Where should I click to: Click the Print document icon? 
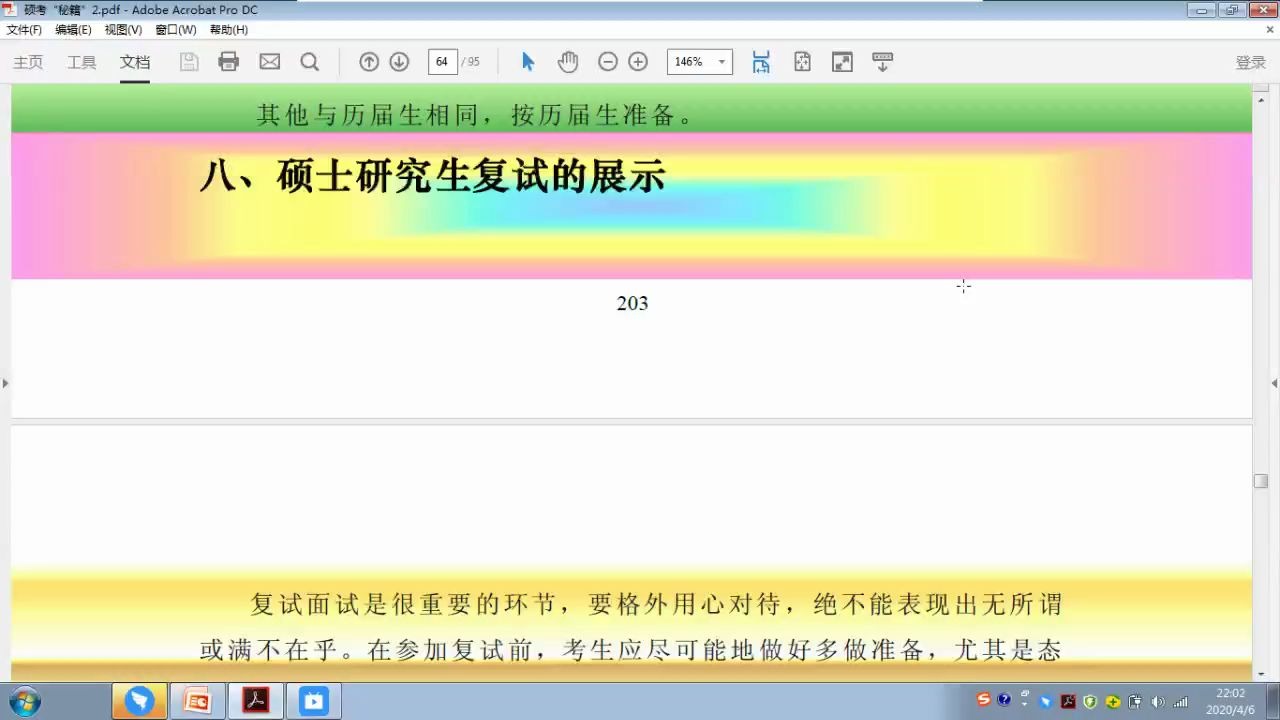point(228,62)
